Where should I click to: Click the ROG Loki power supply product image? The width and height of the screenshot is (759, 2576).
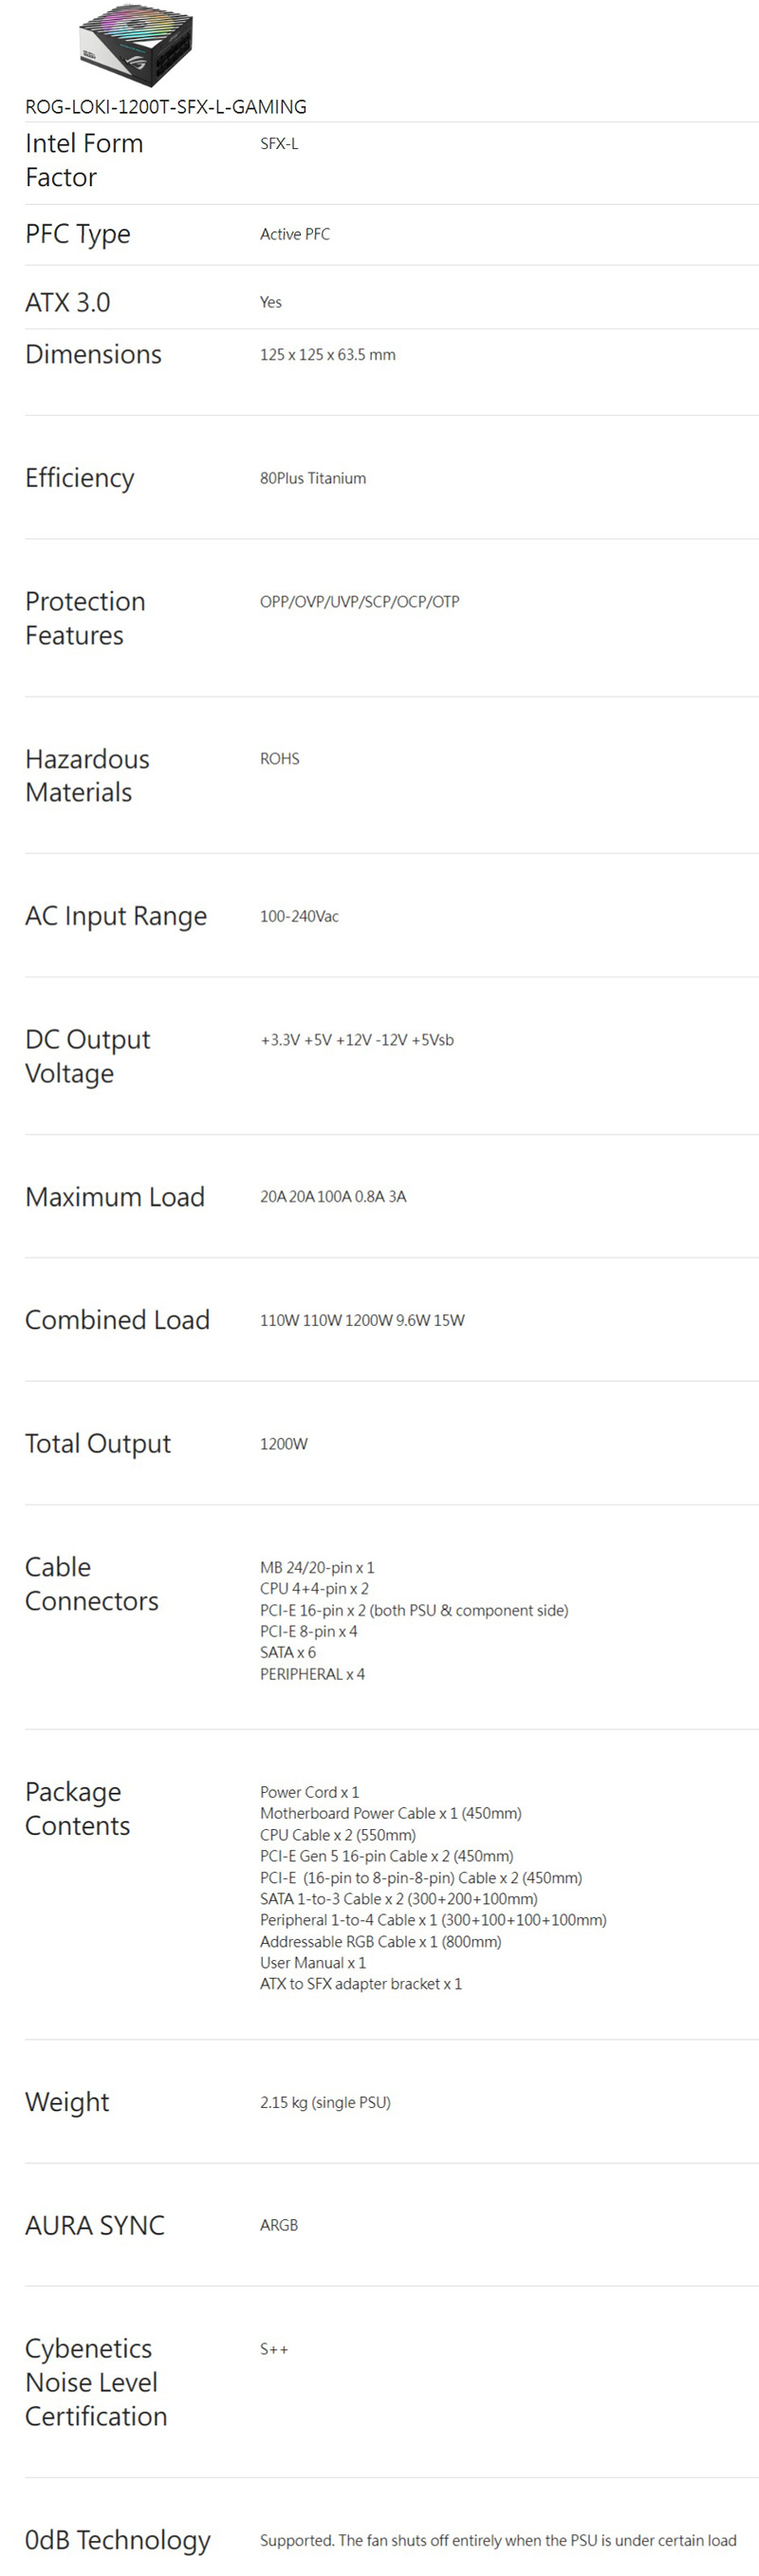point(136,45)
